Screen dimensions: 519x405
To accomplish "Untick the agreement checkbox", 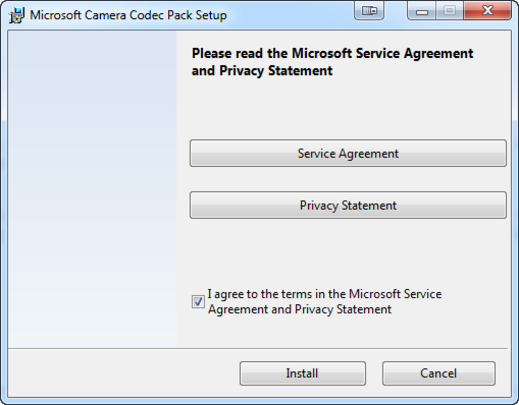I will 198,302.
